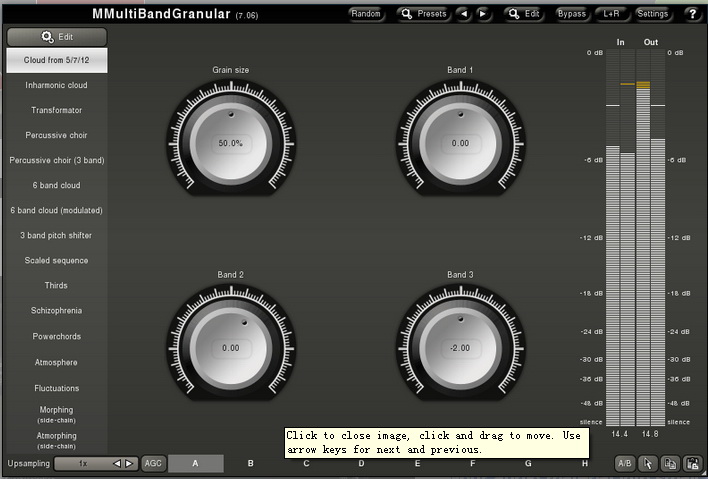
Task: Select the 6 band cloud preset
Action: point(57,185)
